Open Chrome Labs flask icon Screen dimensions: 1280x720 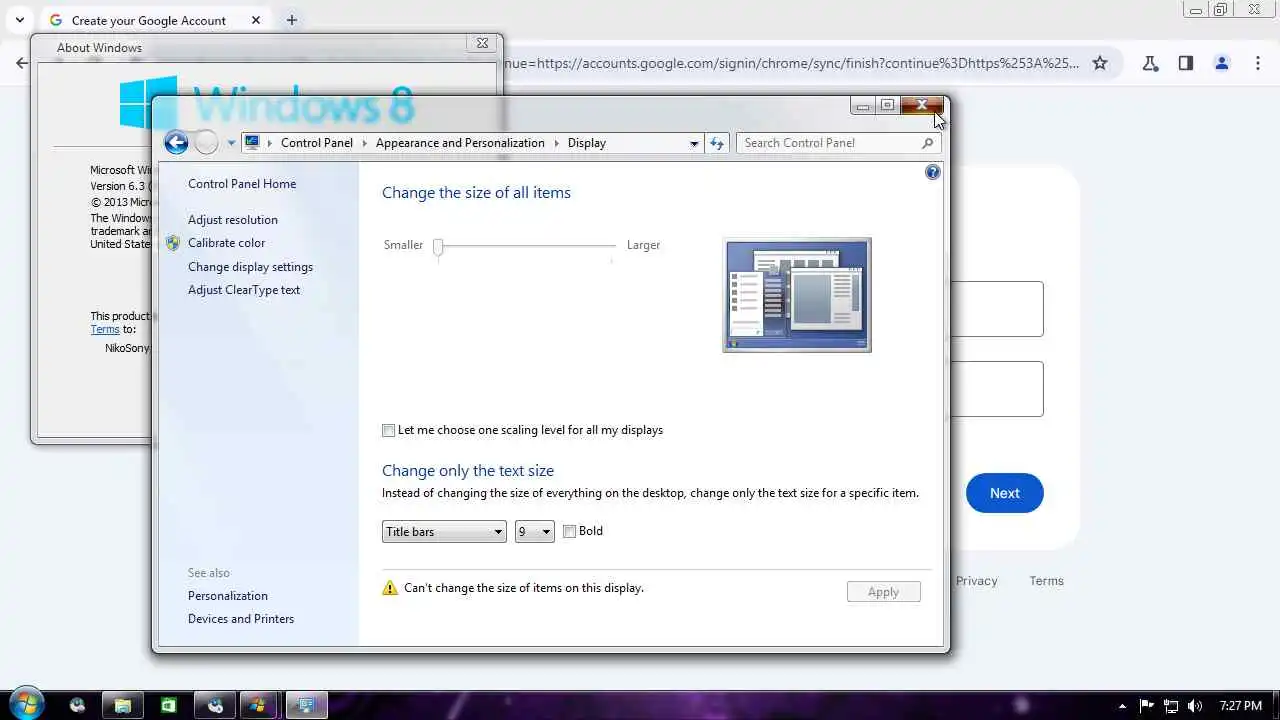coord(1150,63)
